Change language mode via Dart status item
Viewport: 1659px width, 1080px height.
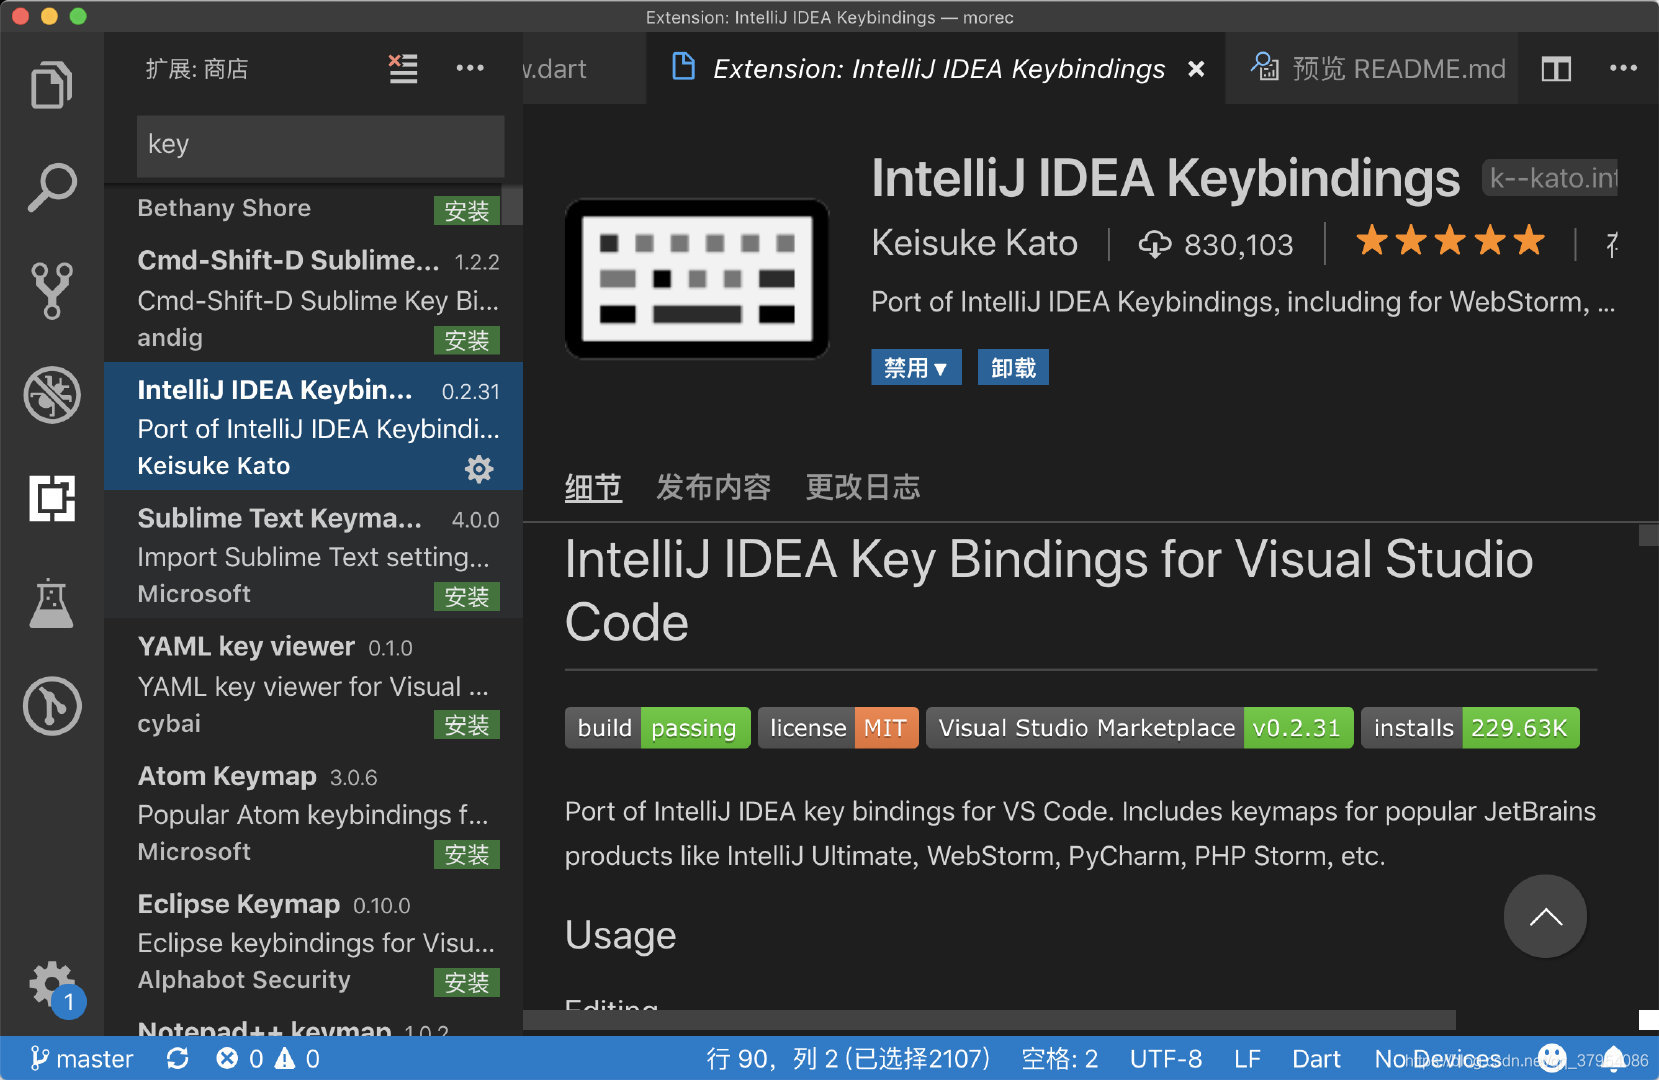click(1316, 1059)
